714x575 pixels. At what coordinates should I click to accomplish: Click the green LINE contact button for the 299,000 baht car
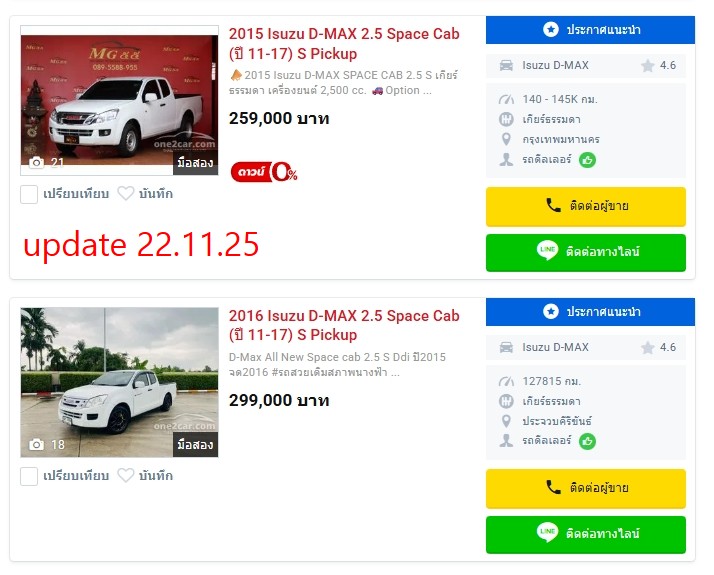click(586, 534)
